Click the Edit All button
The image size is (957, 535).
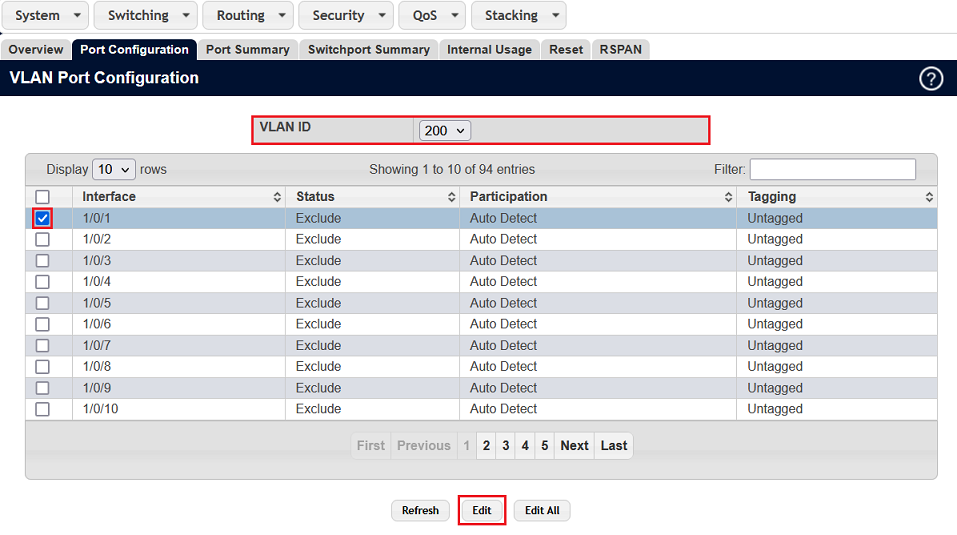point(542,510)
